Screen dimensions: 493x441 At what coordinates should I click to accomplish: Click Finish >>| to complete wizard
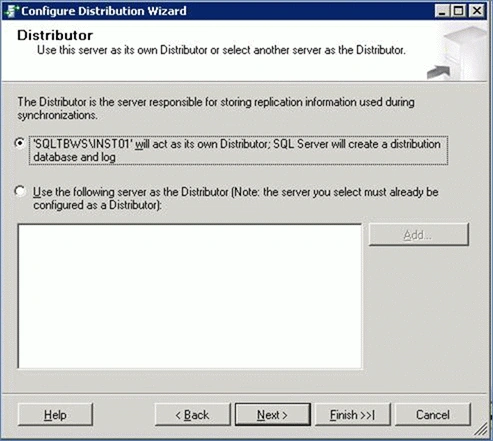pyautogui.click(x=353, y=415)
